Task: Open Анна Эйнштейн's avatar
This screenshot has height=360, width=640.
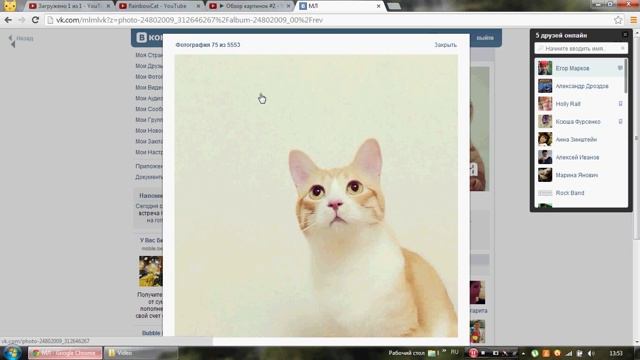Action: 545,139
